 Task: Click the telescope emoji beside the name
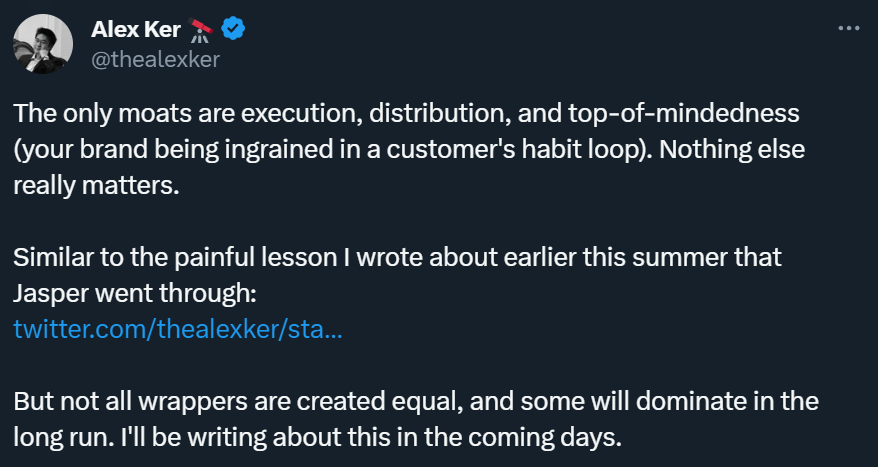[203, 29]
